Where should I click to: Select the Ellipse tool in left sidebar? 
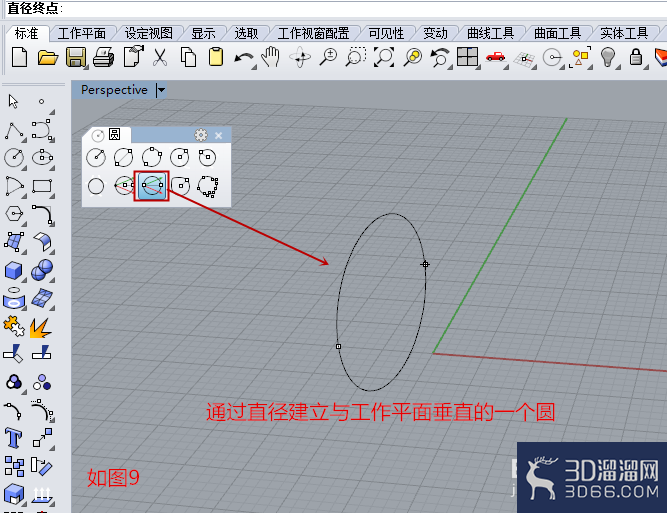43,157
